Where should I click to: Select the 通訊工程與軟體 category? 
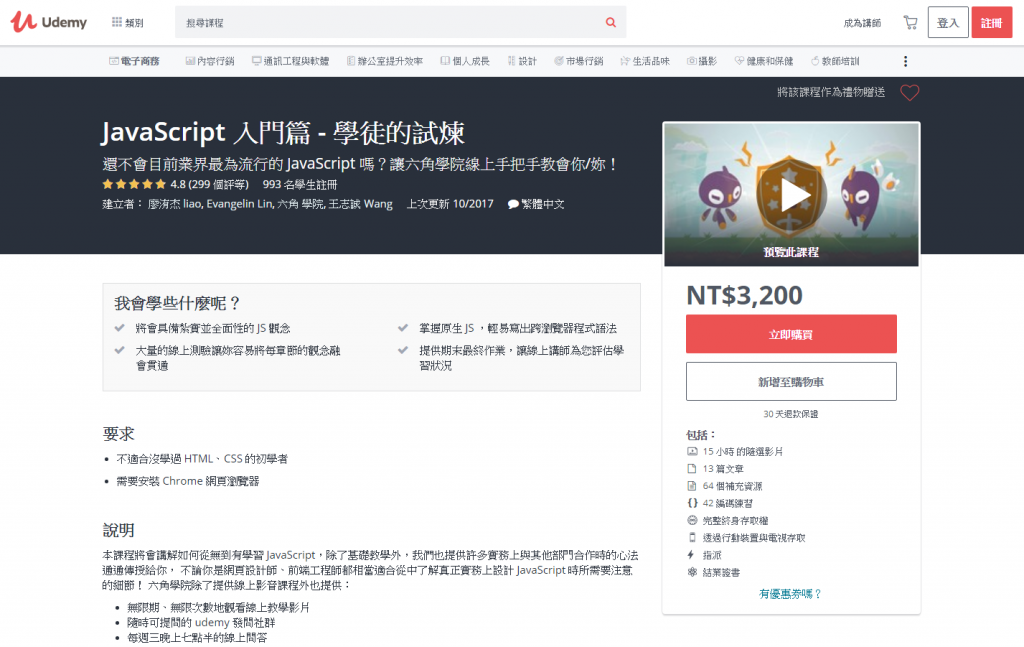291,61
